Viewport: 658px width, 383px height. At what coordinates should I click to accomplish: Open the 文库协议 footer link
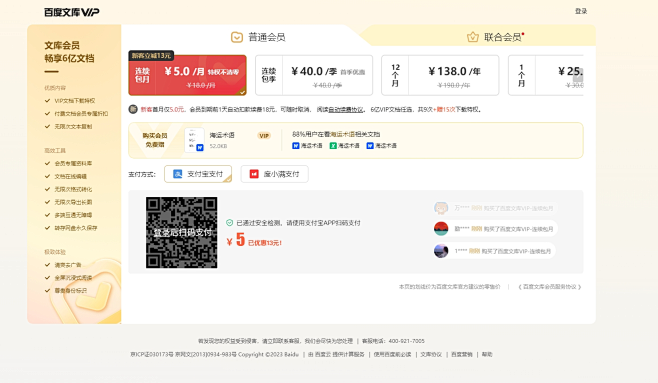tap(431, 354)
